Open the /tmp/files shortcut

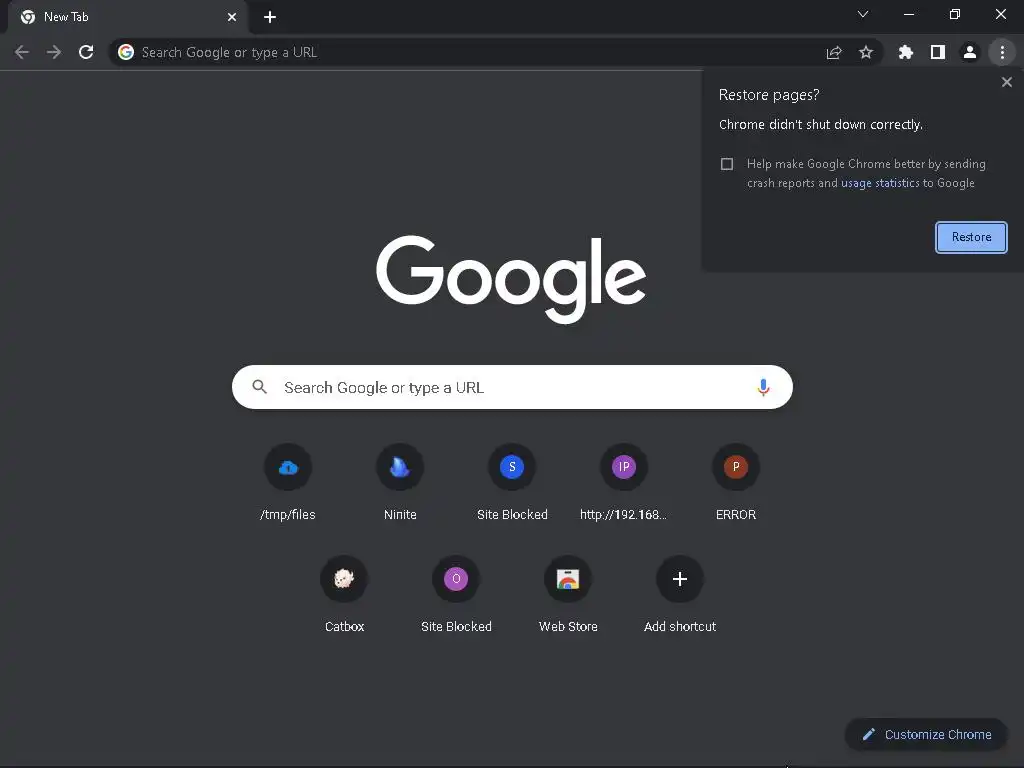pos(288,483)
